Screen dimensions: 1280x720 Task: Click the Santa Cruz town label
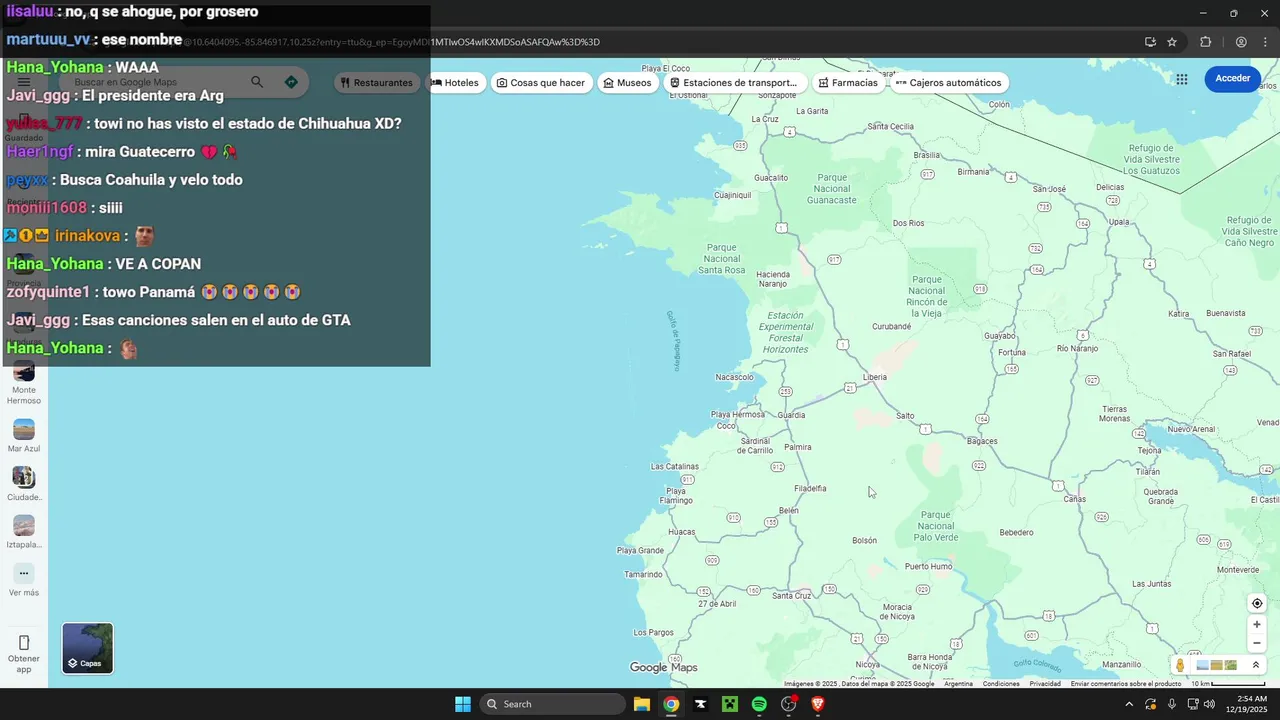pos(792,596)
